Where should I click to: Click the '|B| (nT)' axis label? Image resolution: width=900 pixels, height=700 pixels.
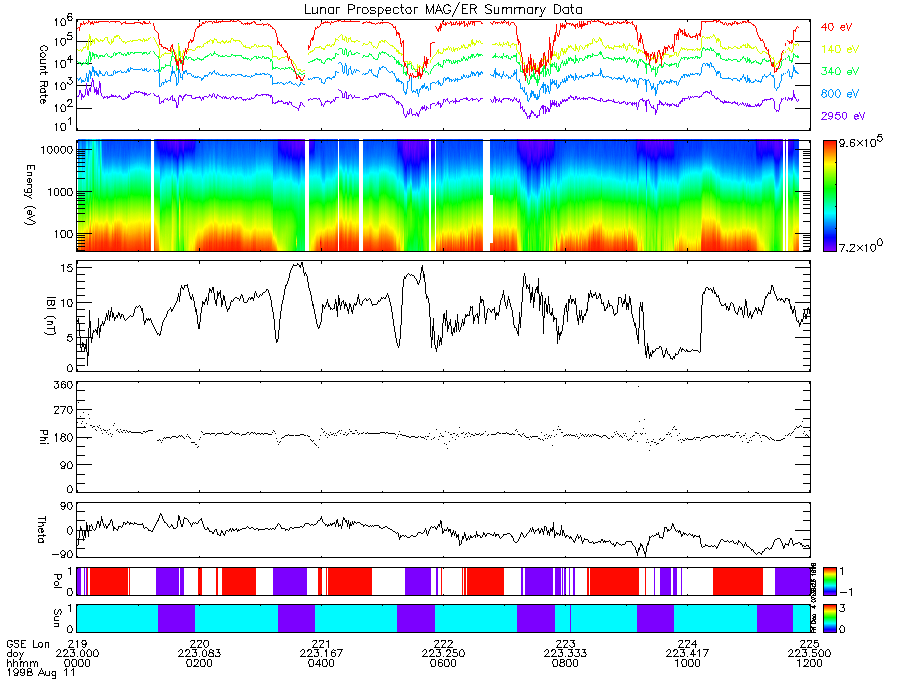click(x=51, y=316)
